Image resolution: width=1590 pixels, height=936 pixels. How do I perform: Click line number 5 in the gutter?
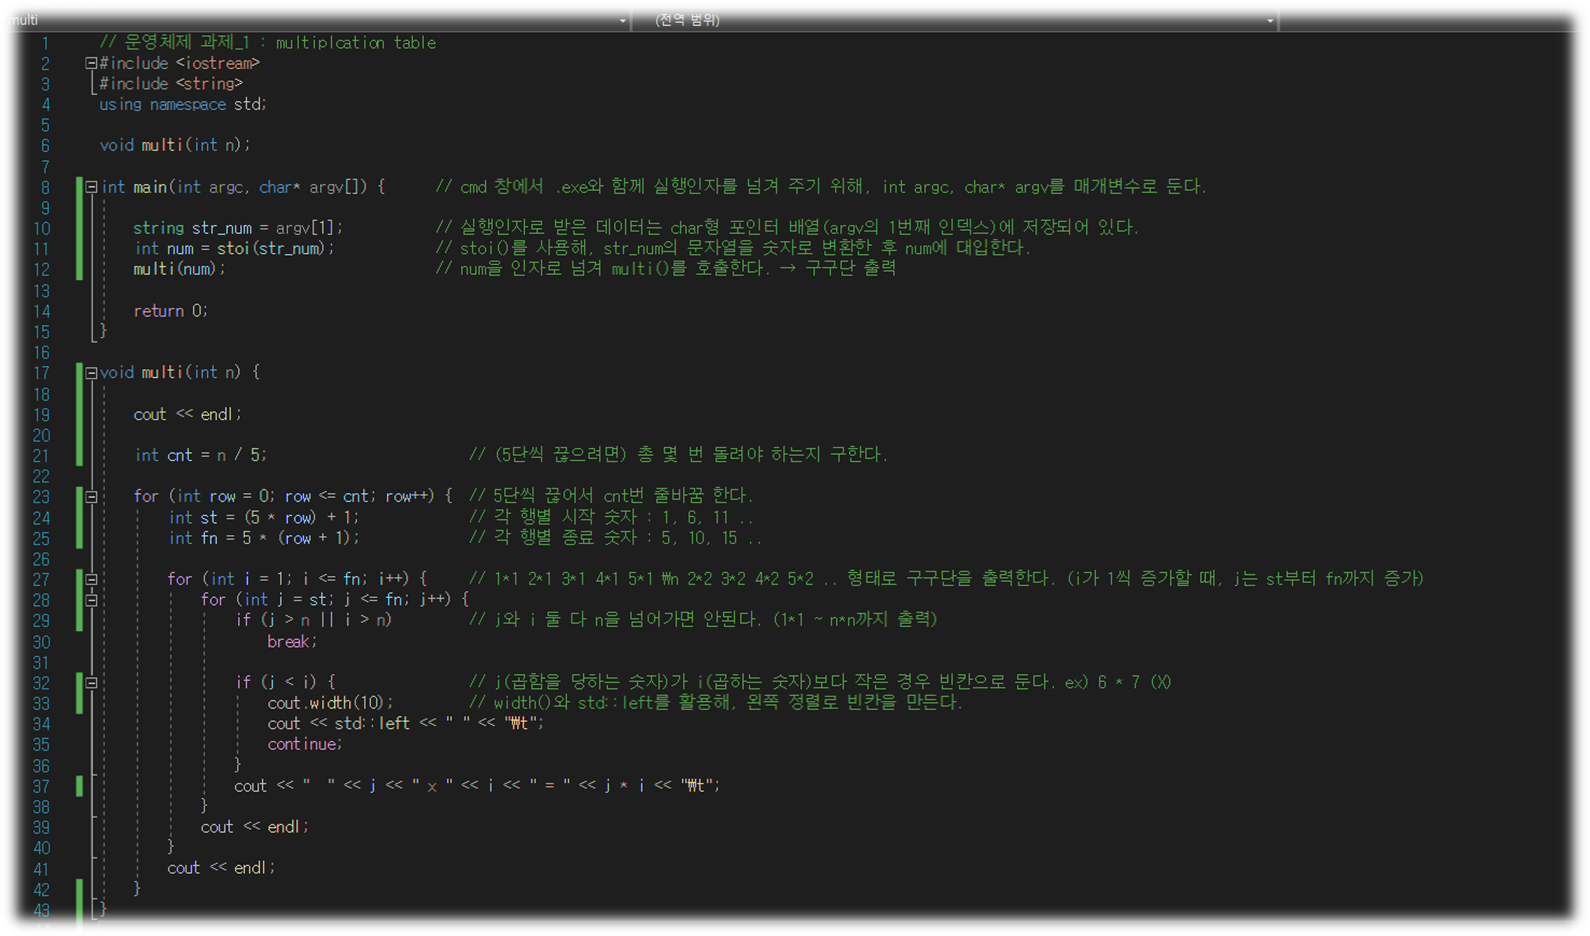click(45, 125)
